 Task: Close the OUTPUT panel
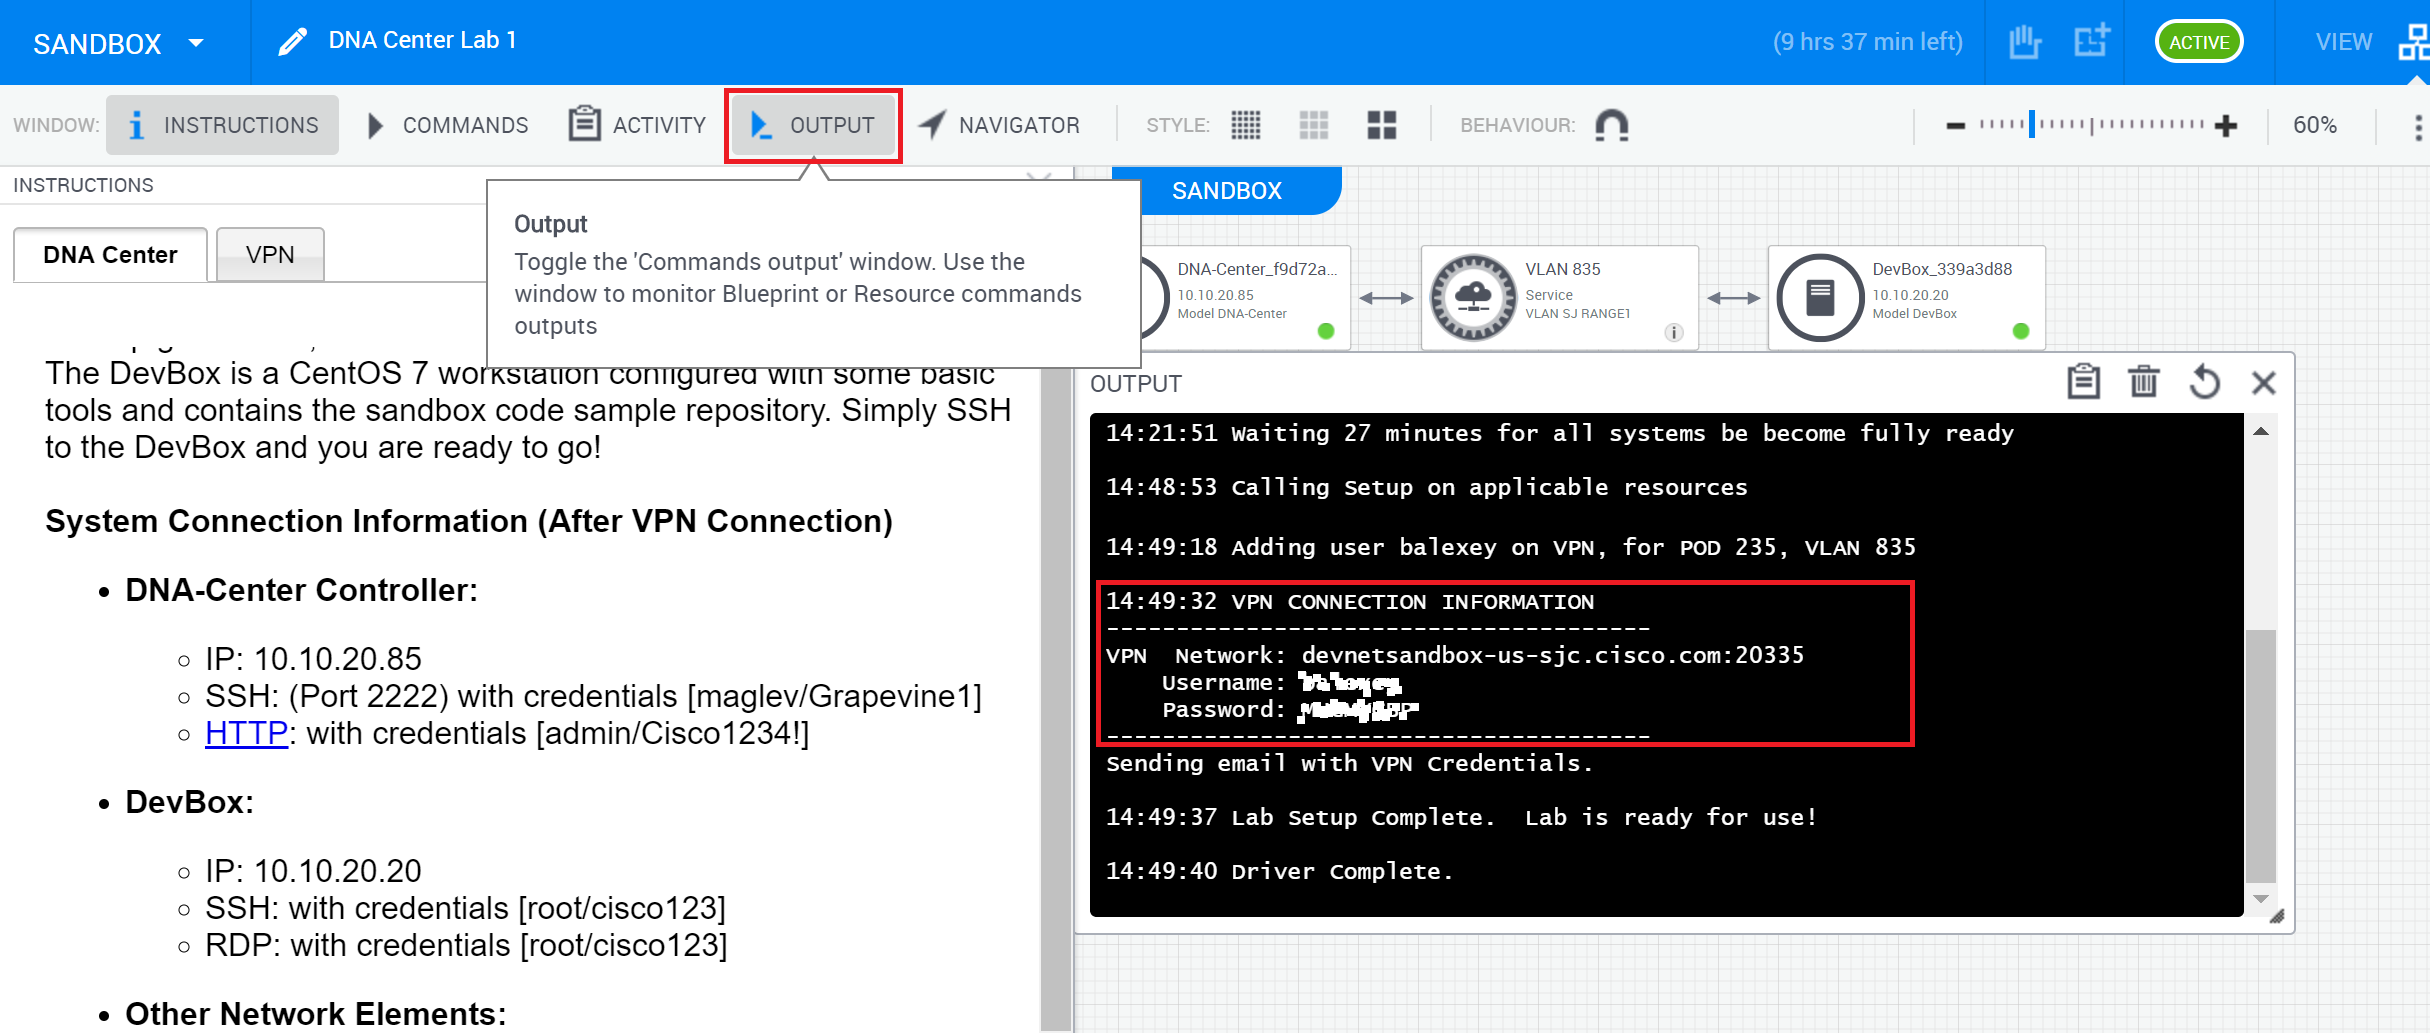pos(2264,382)
